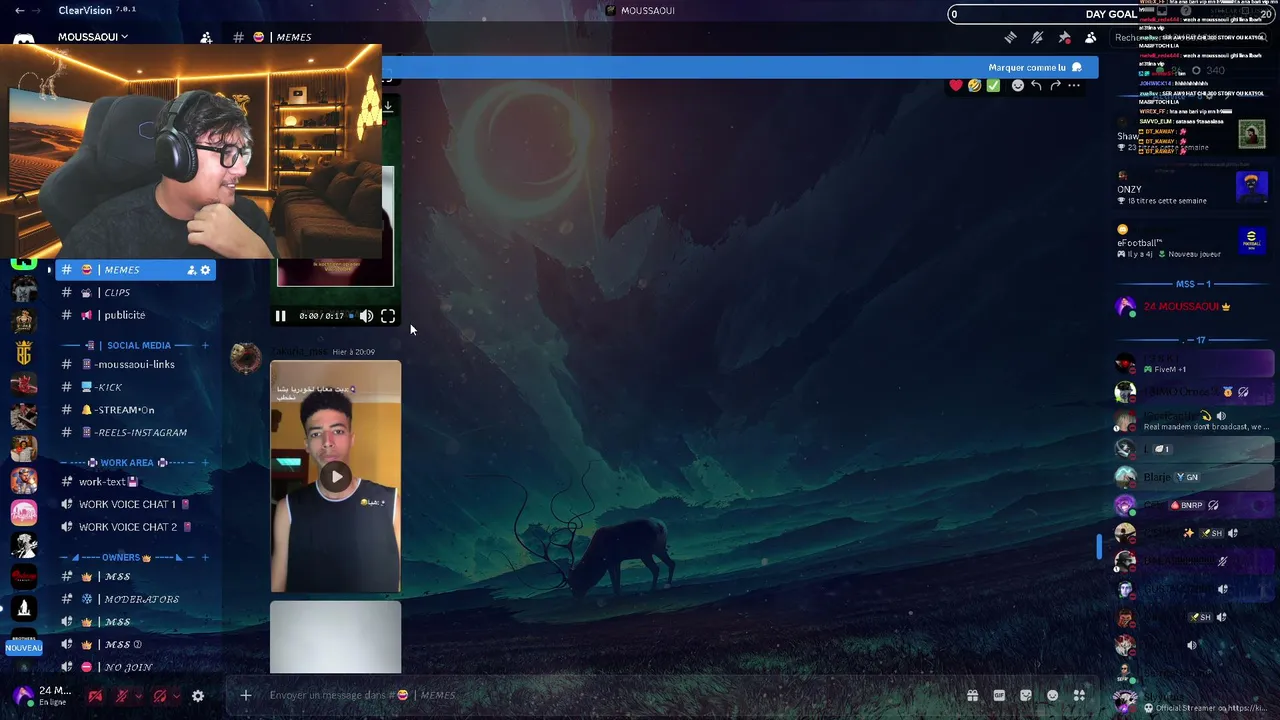Focus the message input for MEMES

pyautogui.click(x=610, y=695)
